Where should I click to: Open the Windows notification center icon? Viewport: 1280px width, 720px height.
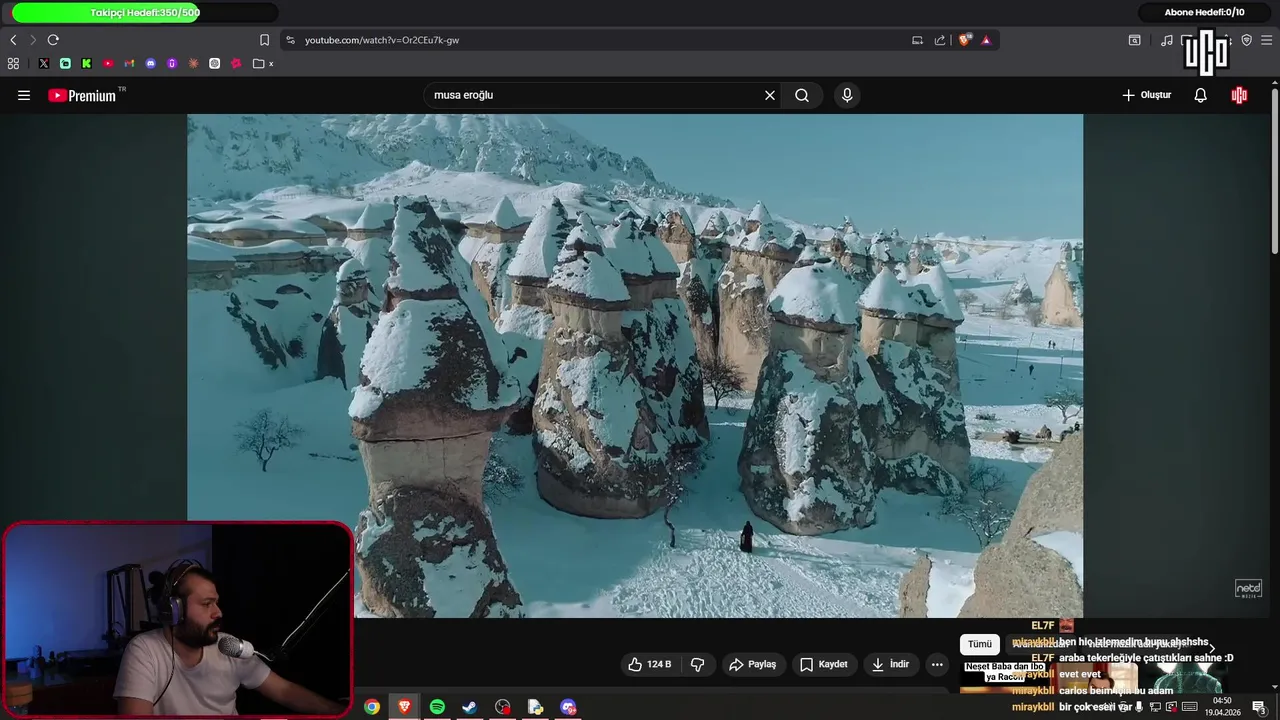click(x=1259, y=707)
